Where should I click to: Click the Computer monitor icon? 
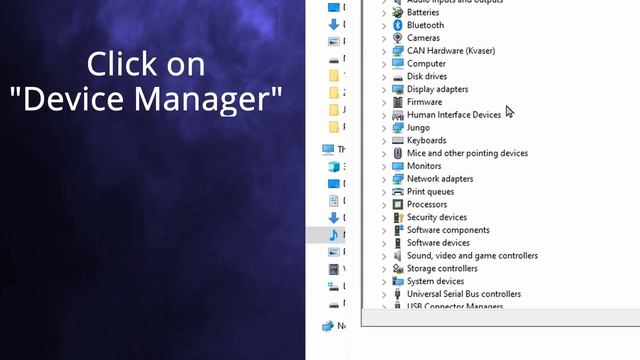(398, 64)
